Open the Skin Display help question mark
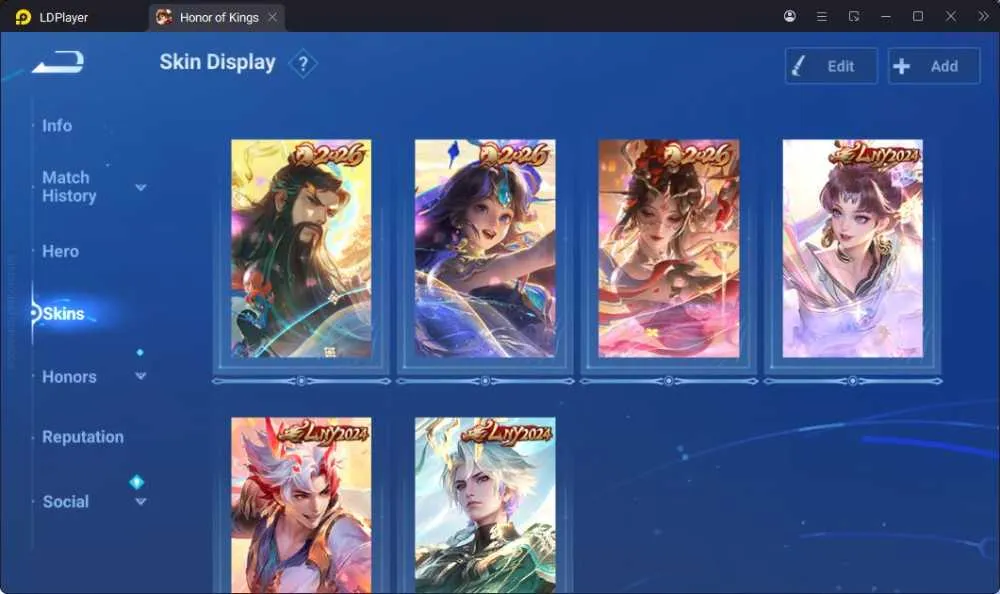The image size is (1000, 594). (303, 64)
